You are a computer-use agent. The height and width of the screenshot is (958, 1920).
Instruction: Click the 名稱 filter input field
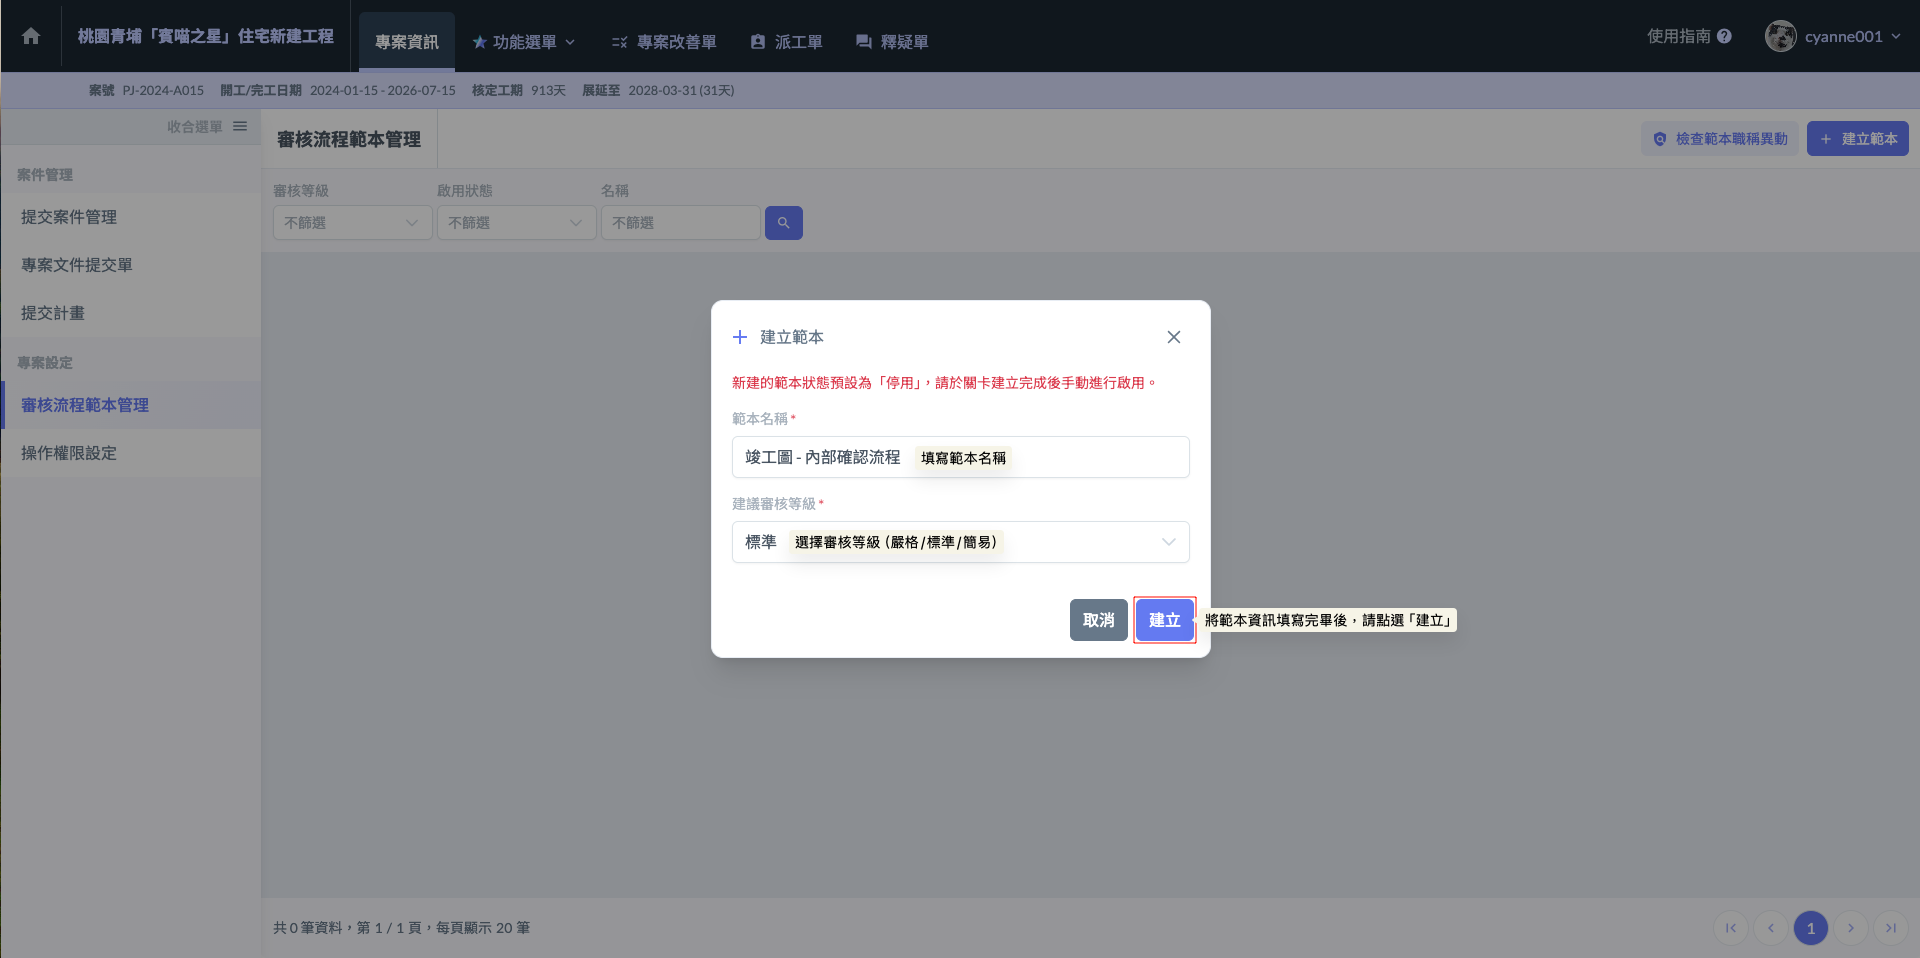(x=681, y=222)
